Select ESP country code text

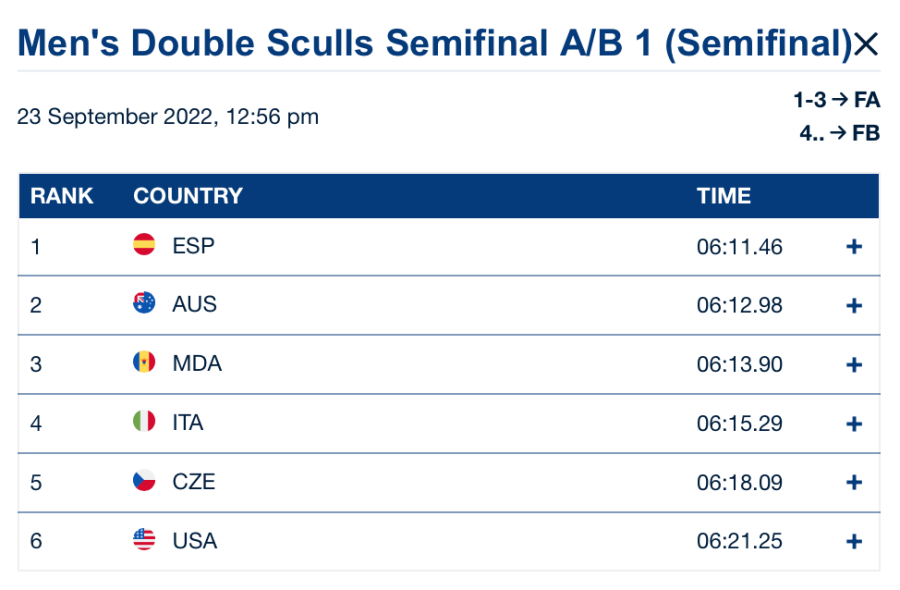(x=193, y=246)
